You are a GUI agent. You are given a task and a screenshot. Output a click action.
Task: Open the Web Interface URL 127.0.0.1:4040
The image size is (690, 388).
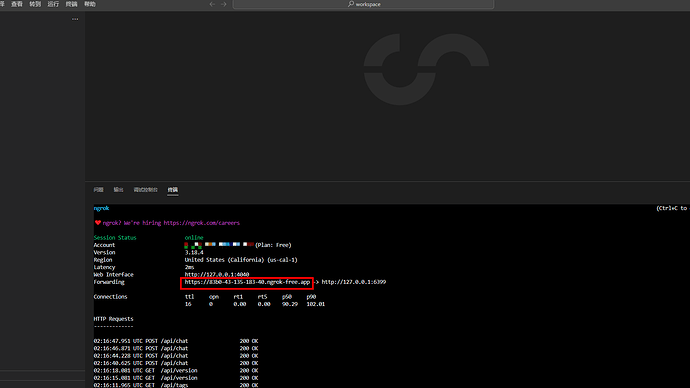[x=217, y=275]
